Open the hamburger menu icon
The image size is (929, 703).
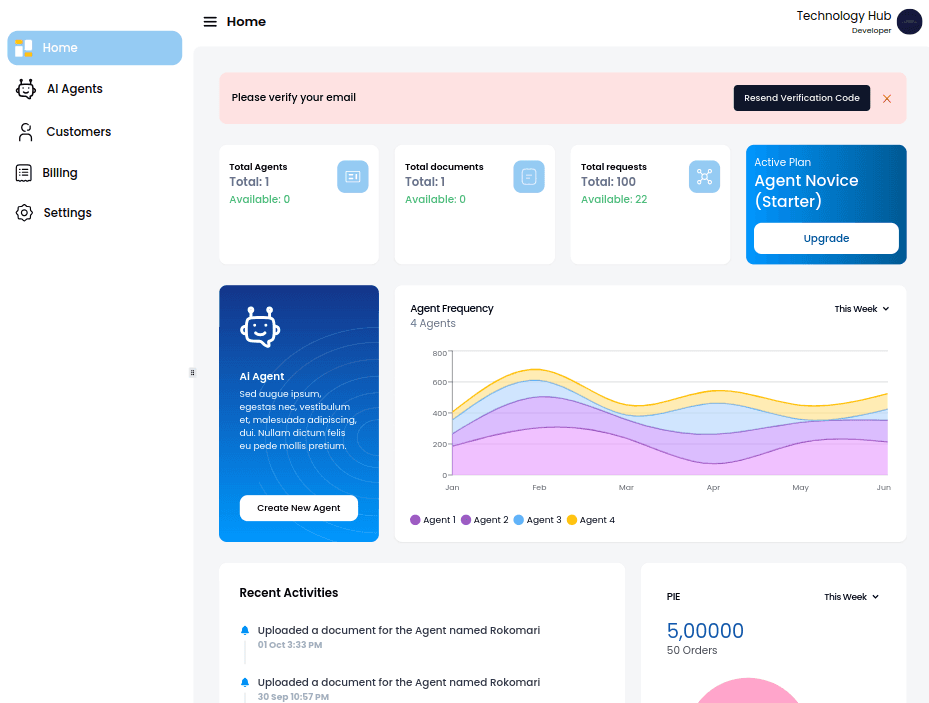click(210, 22)
